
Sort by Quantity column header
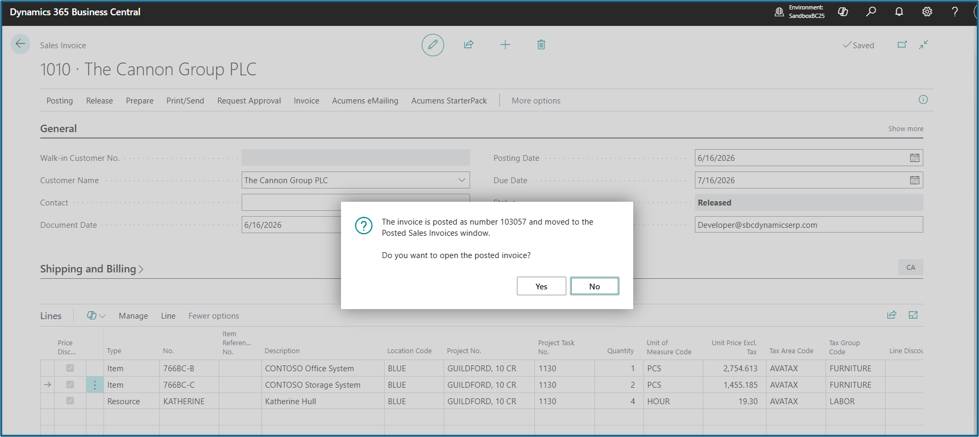click(x=620, y=351)
